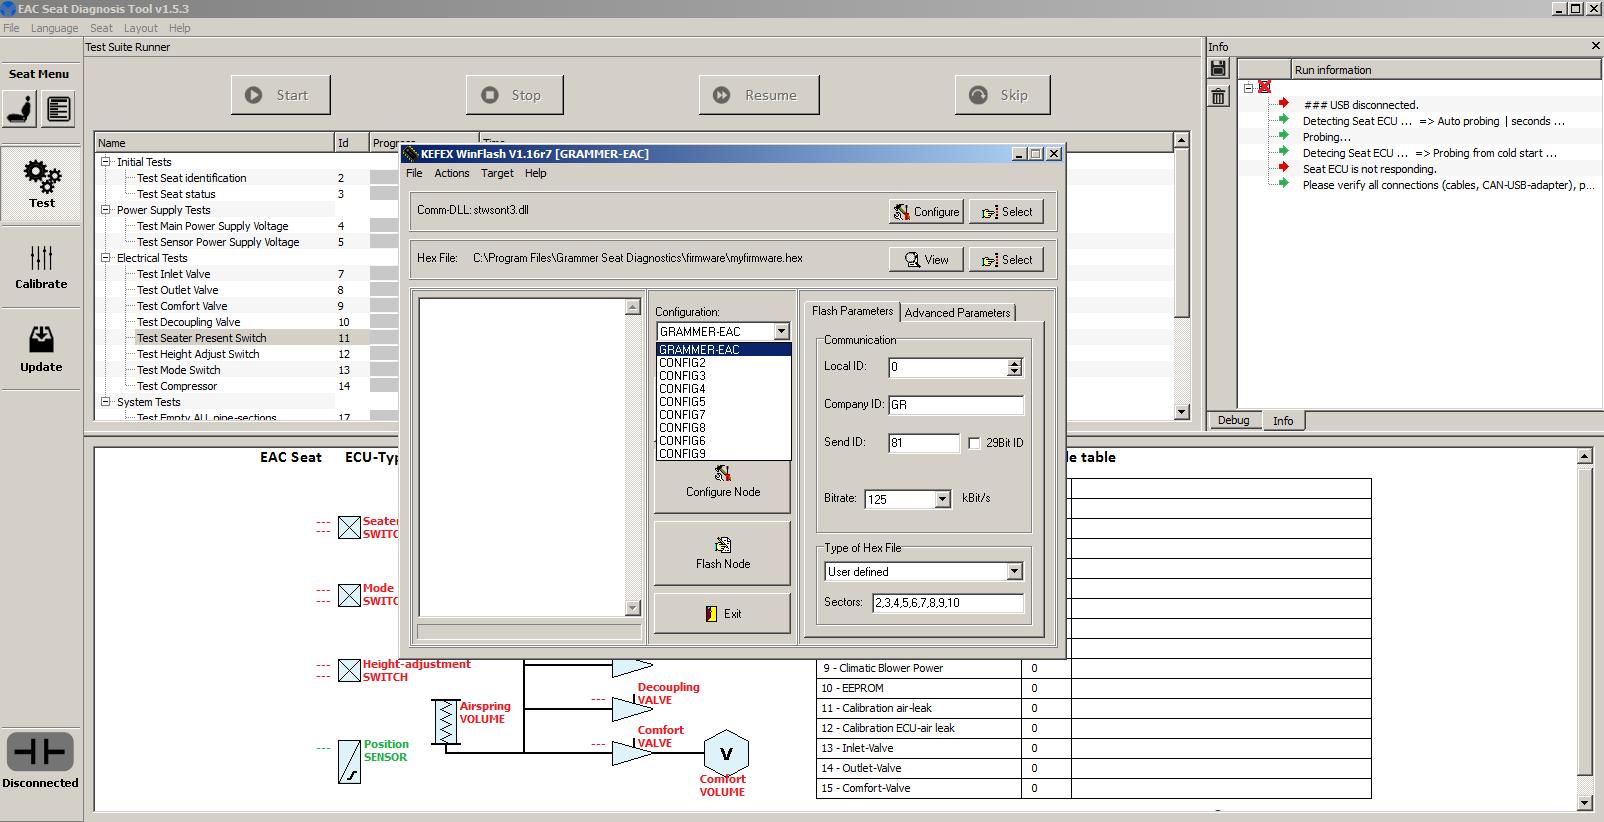Open the WinFlash Target menu
Image resolution: width=1604 pixels, height=822 pixels.
coord(497,173)
